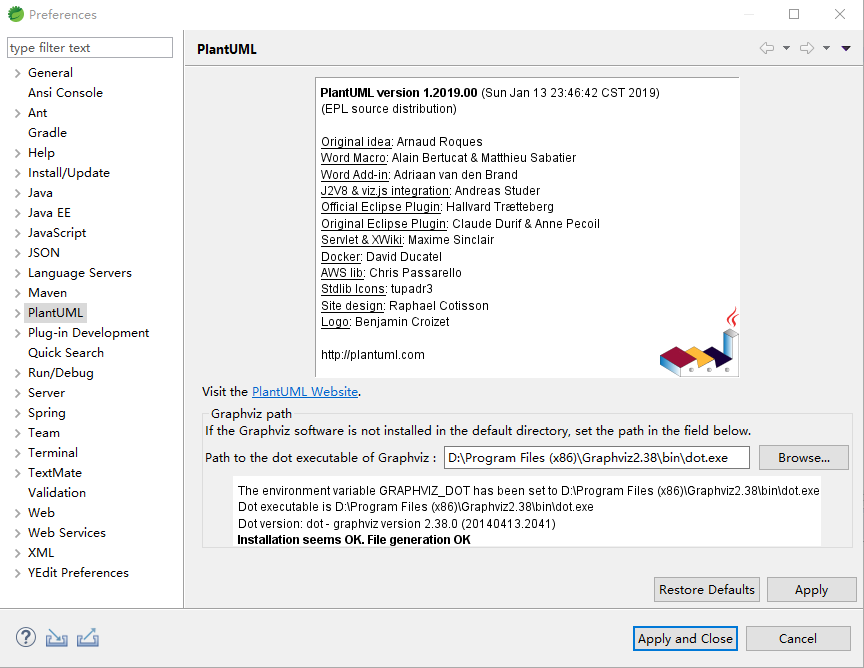Click the http://plantuml.com text
864x668 pixels.
click(x=372, y=355)
